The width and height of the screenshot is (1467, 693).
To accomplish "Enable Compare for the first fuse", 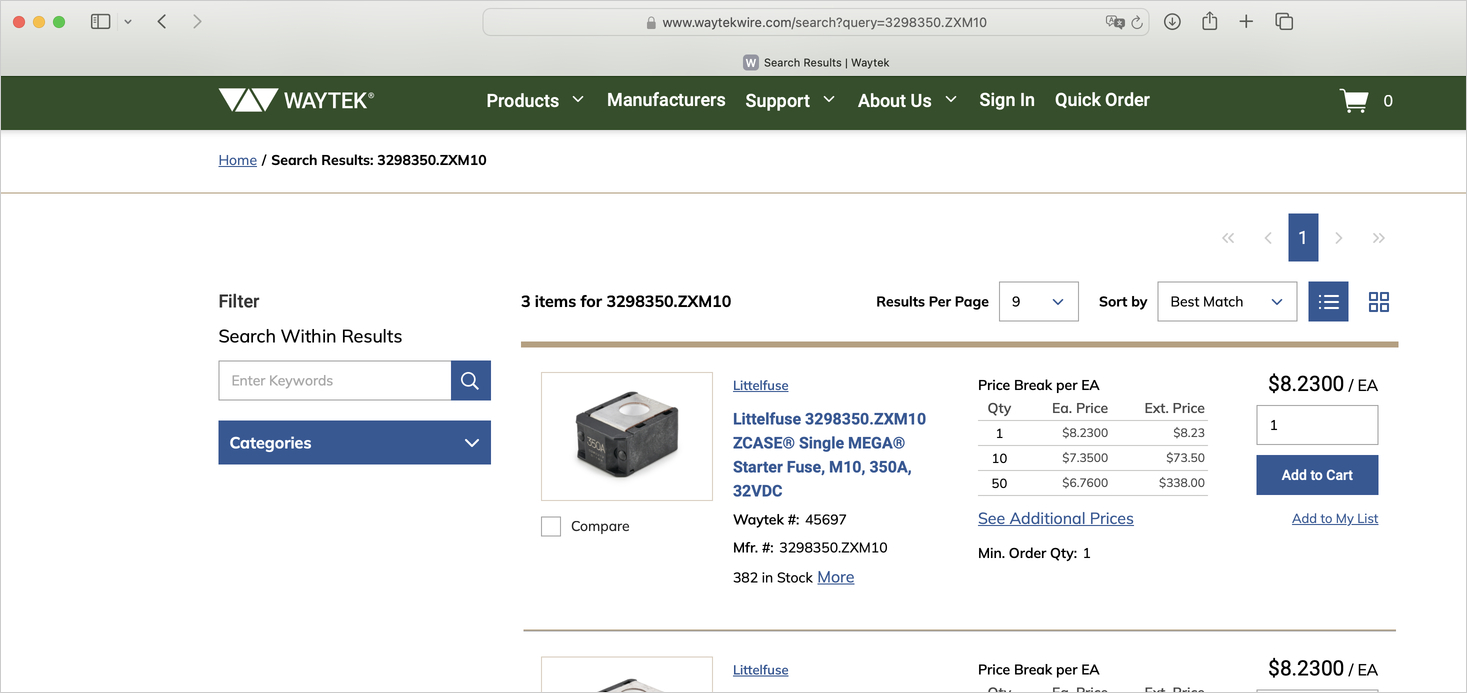I will [x=550, y=525].
